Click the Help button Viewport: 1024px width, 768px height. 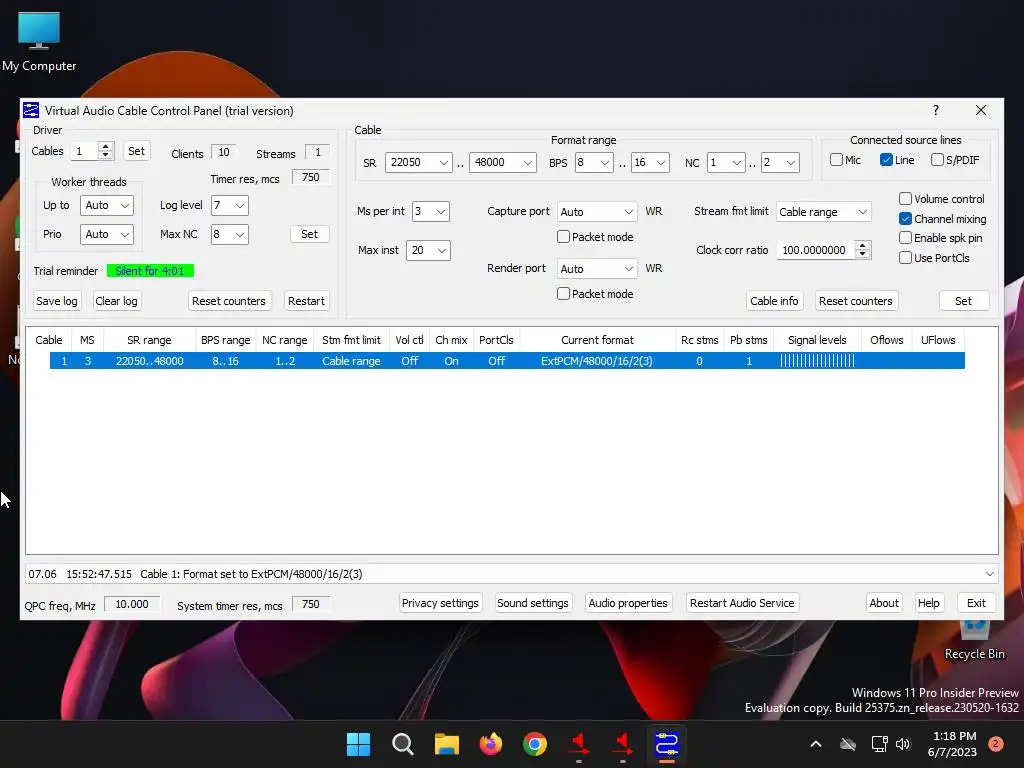(x=929, y=603)
